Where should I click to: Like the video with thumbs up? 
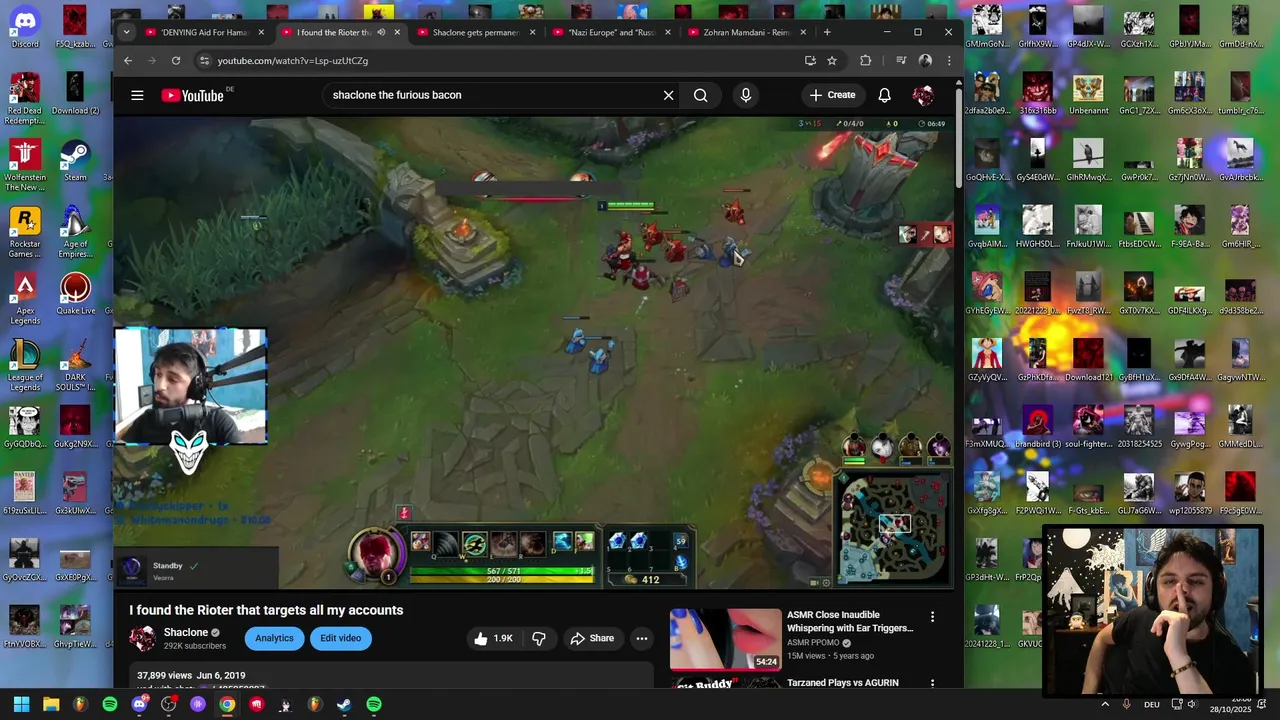pos(493,638)
